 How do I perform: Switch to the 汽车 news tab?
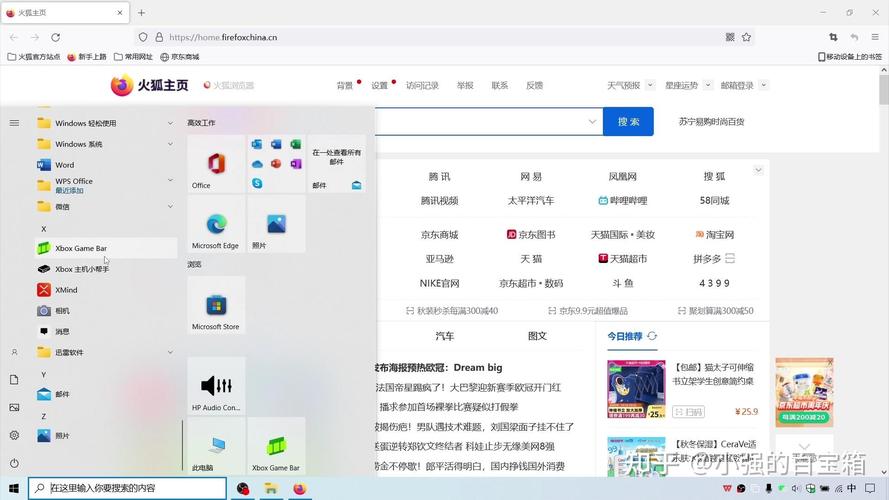[444, 336]
